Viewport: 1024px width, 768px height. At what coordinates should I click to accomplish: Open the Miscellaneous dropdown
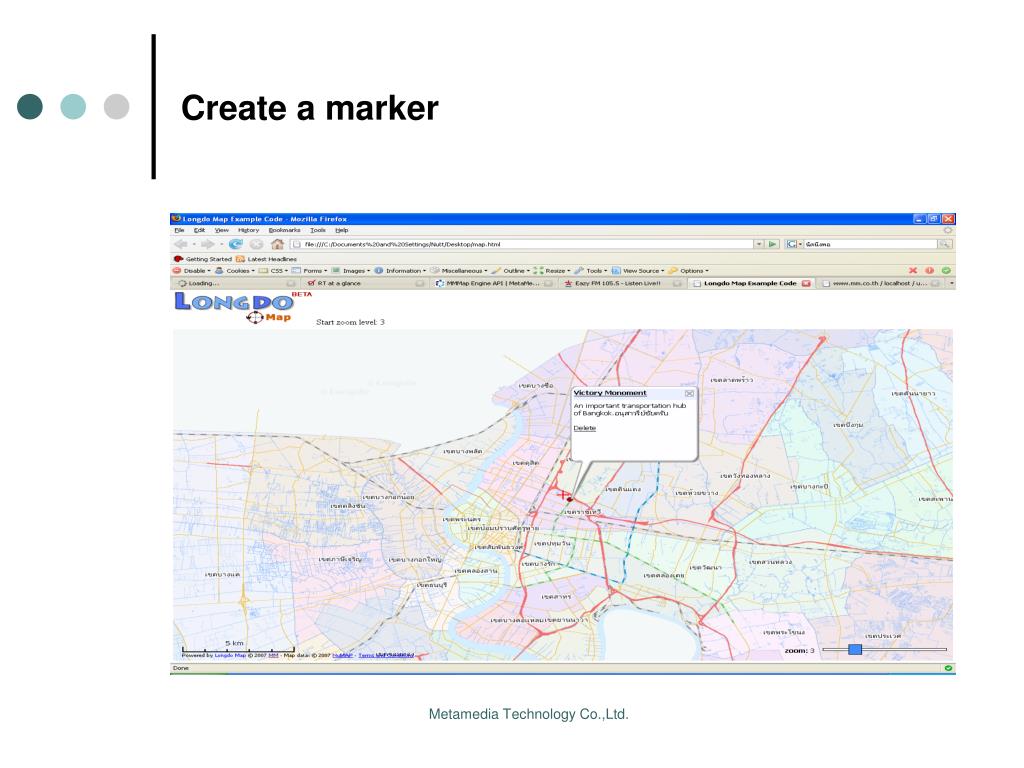pyautogui.click(x=459, y=270)
